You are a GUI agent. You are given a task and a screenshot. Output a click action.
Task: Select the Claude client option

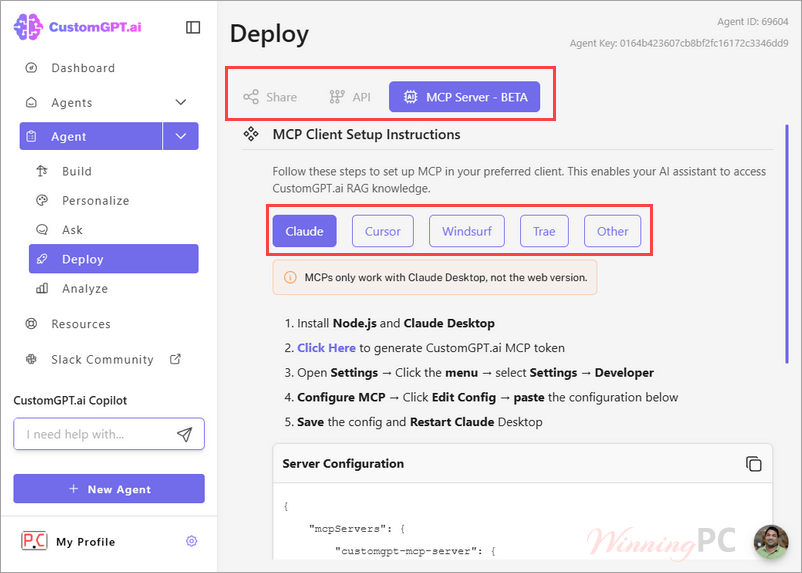tap(304, 231)
